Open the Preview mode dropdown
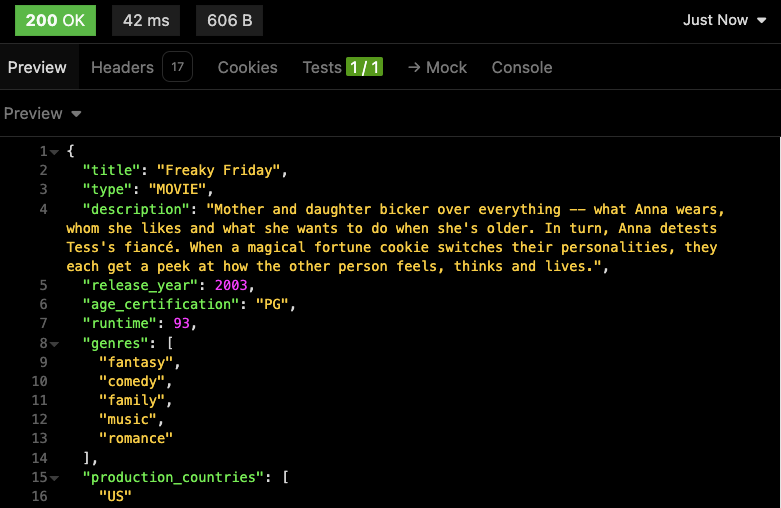The width and height of the screenshot is (781, 508). click(x=42, y=114)
